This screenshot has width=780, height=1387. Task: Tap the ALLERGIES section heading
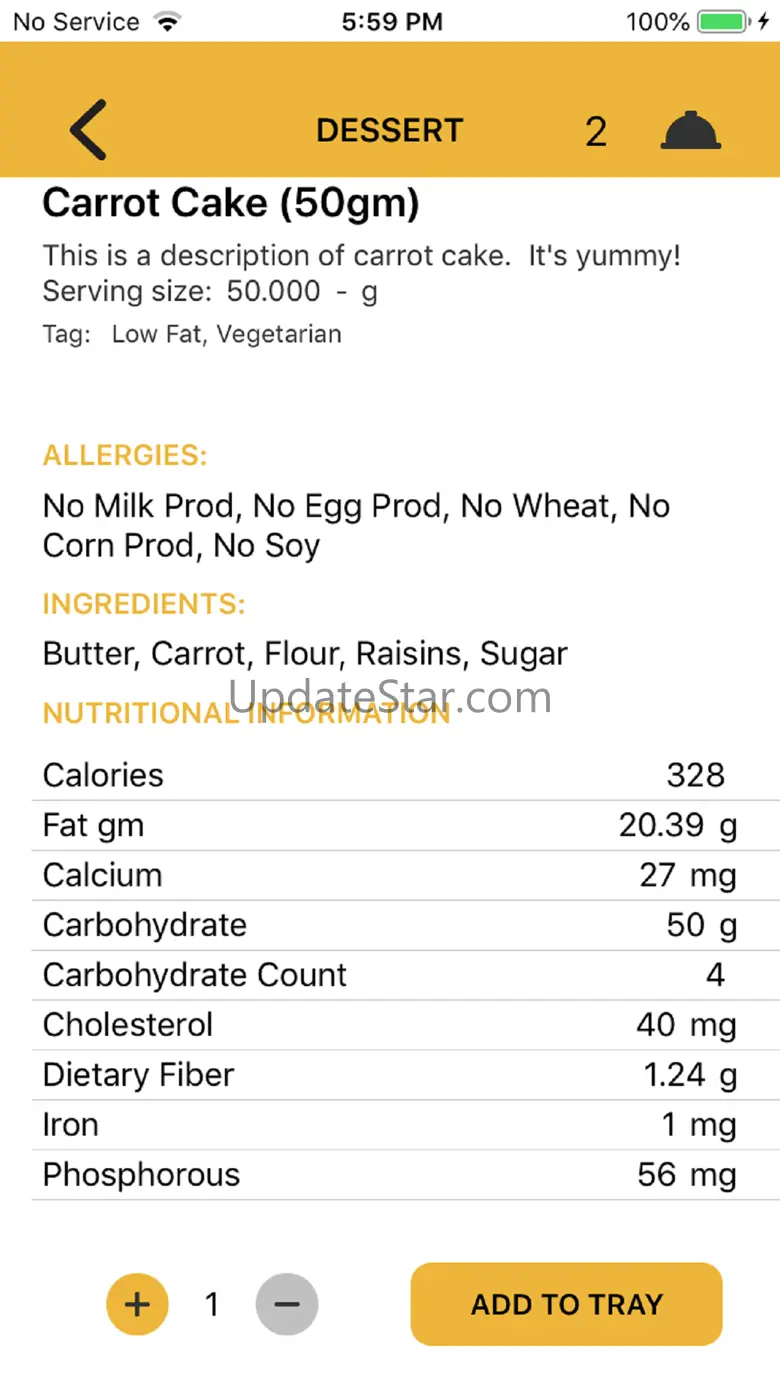(125, 456)
